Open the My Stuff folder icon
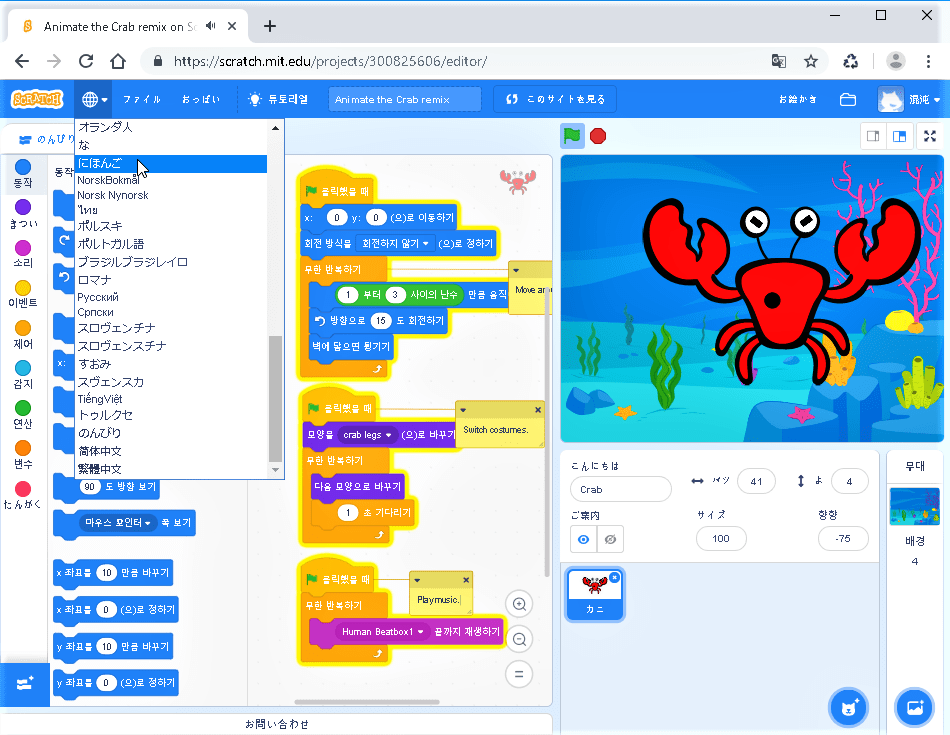Screen dimensions: 950x735 (x=848, y=99)
